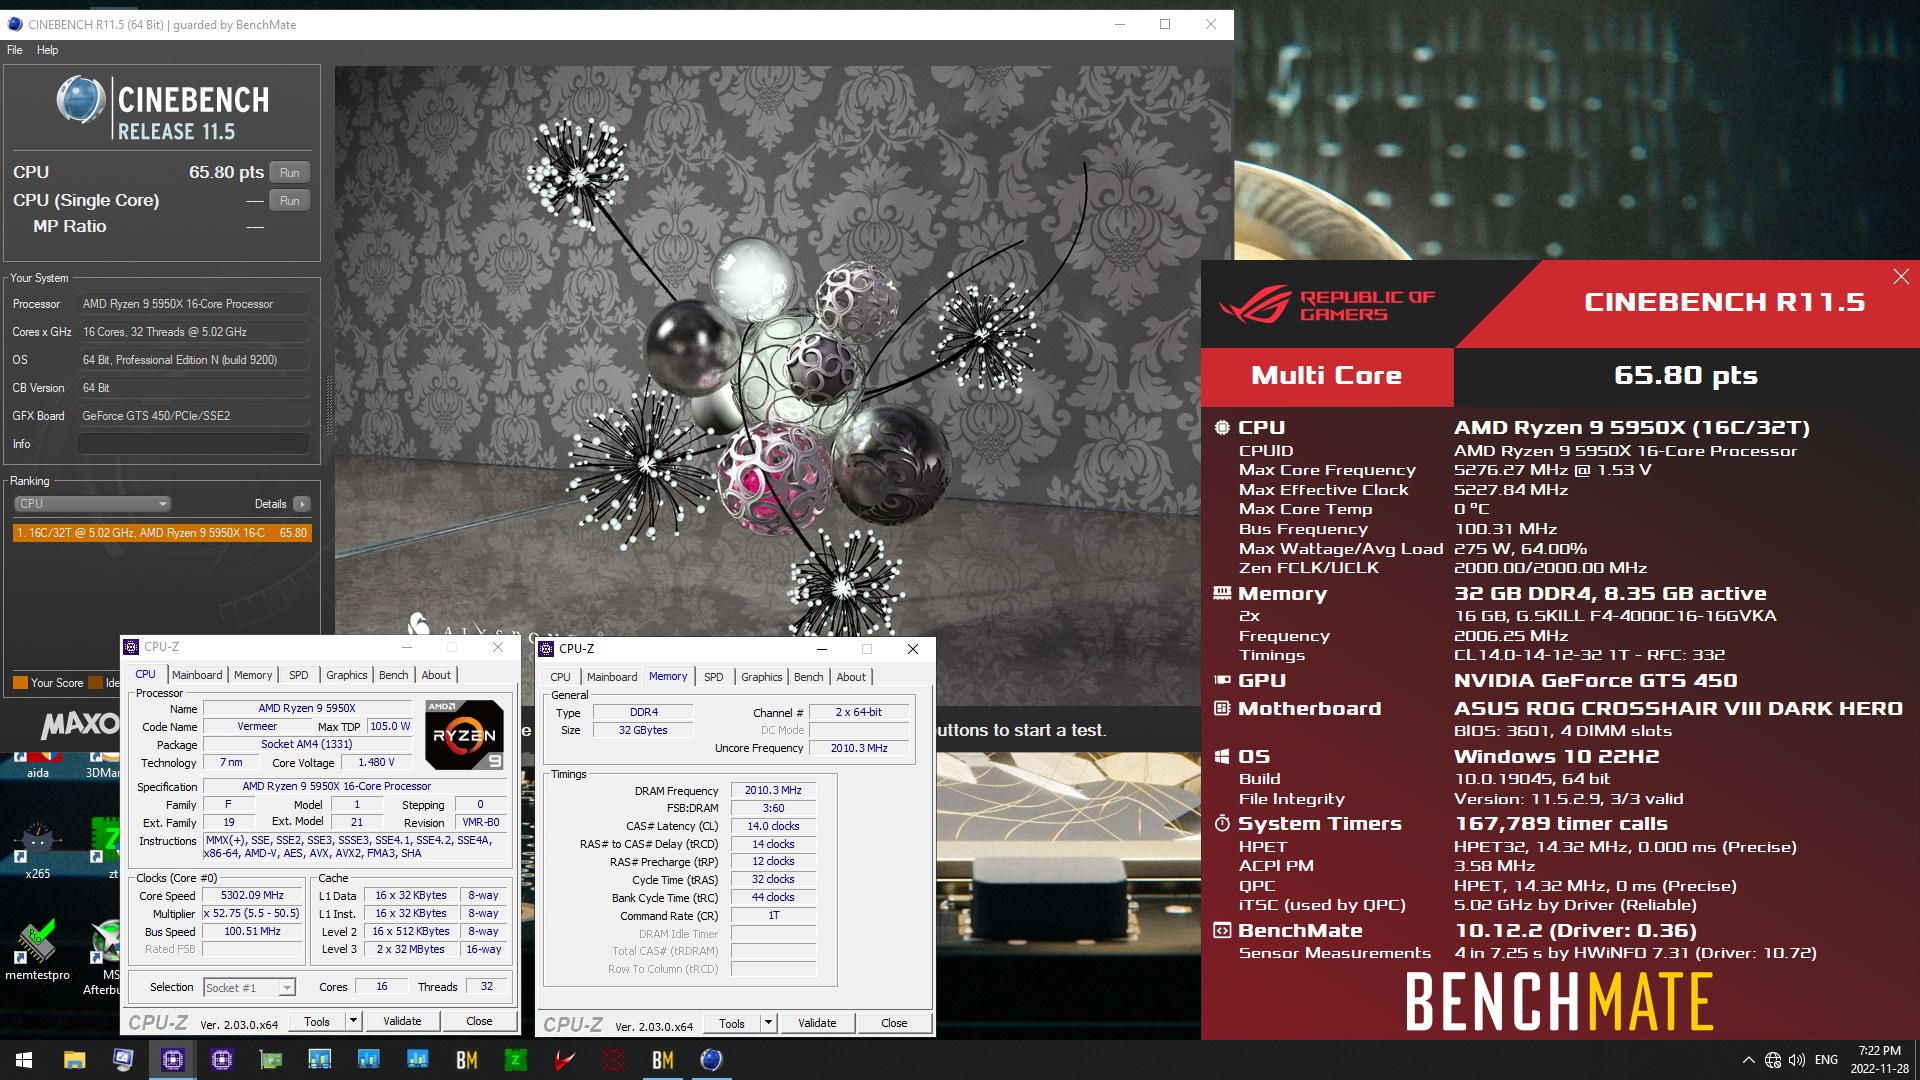Click Validate in CPU-Z memory window
Image resolution: width=1920 pixels, height=1080 pixels.
pyautogui.click(x=817, y=1024)
